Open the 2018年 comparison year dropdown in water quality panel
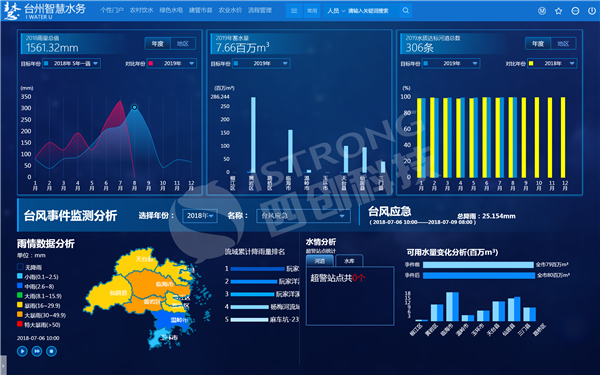The width and height of the screenshot is (600, 375). click(552, 64)
